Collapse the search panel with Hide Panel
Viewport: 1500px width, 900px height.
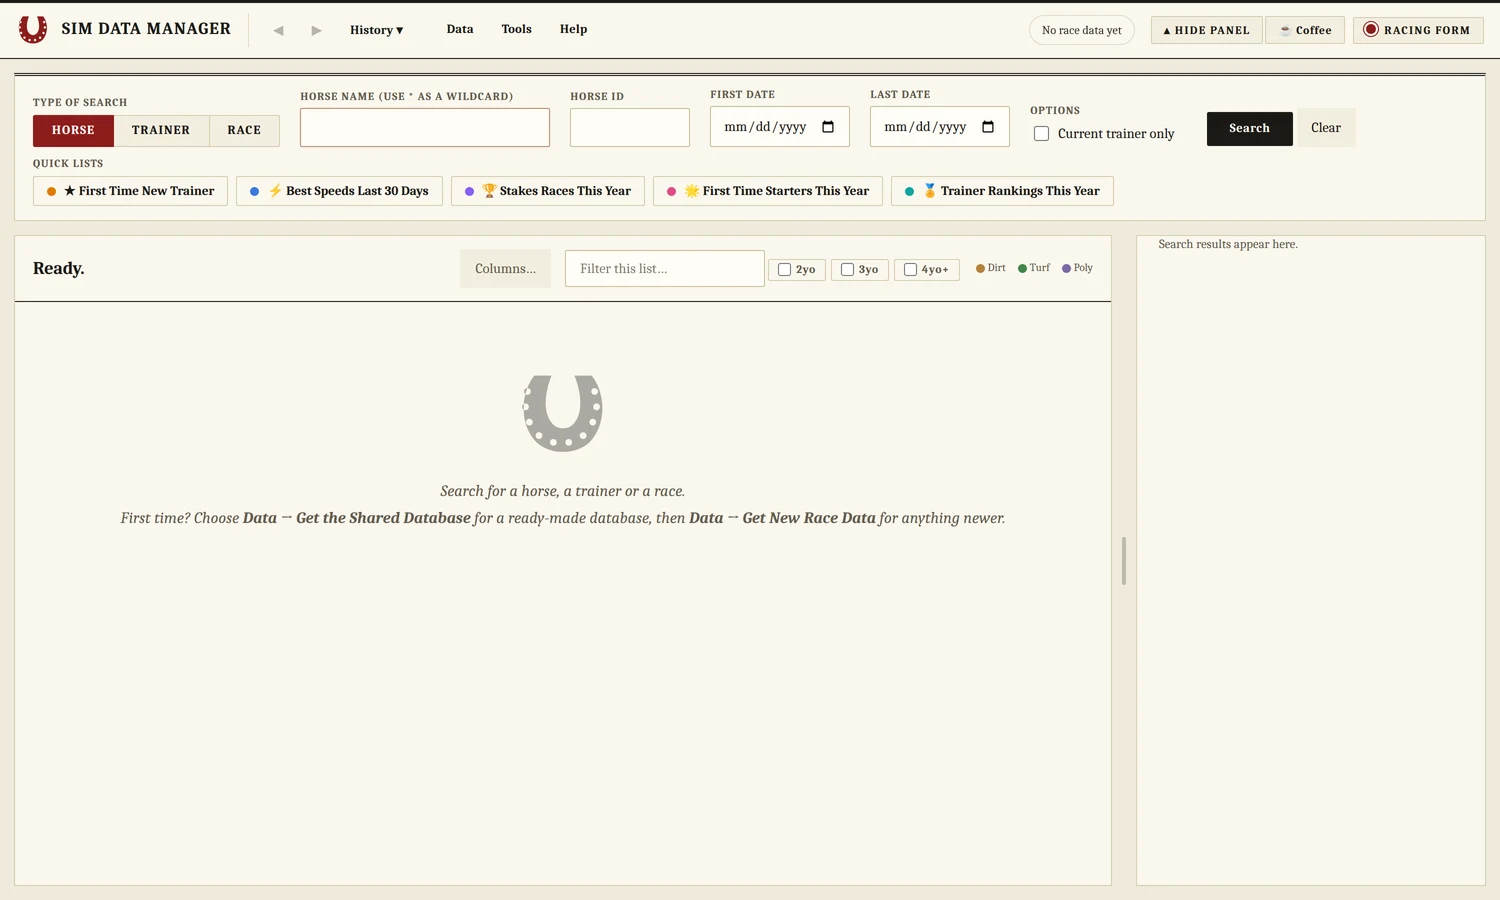coord(1206,30)
